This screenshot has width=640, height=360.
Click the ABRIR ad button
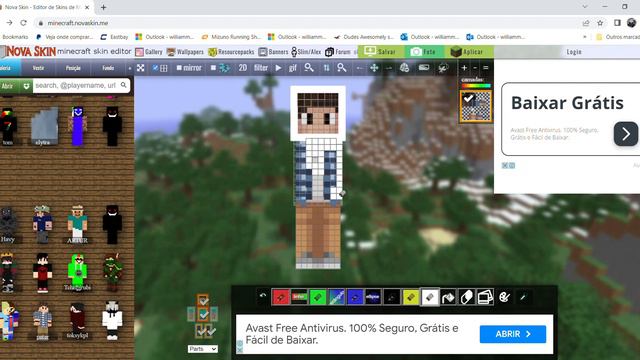pyautogui.click(x=513, y=334)
